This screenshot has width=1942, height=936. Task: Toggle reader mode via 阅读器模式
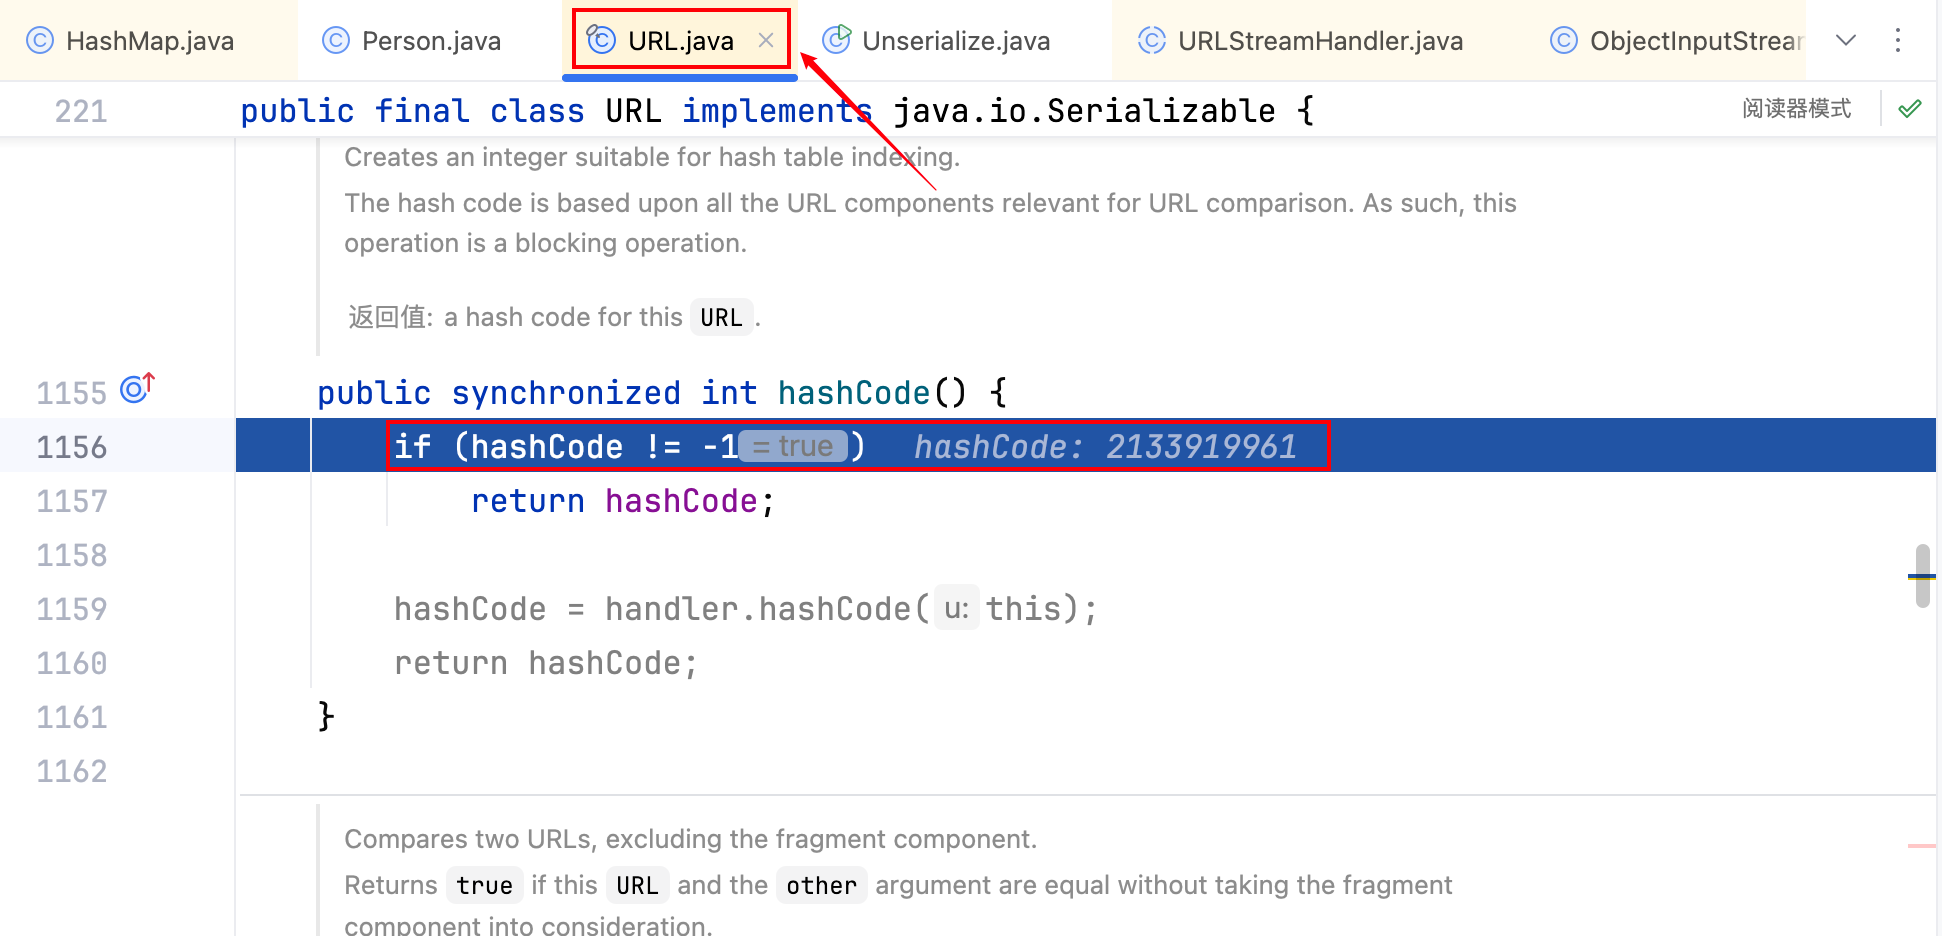click(x=1796, y=109)
